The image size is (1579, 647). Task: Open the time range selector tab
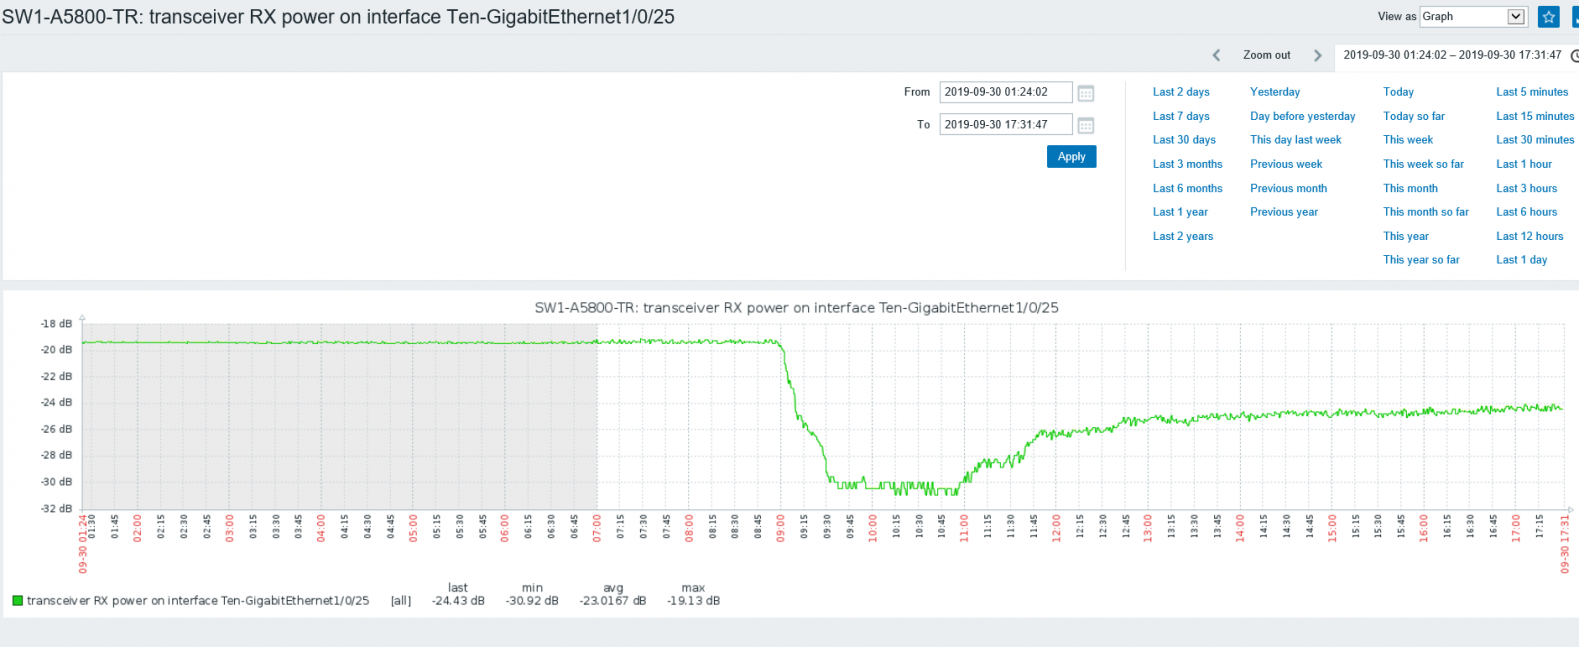pos(1458,55)
